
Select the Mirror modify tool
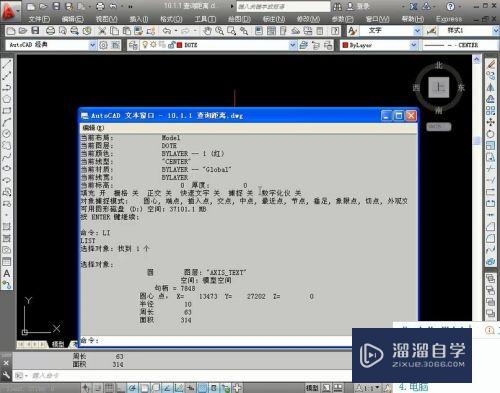(x=491, y=87)
